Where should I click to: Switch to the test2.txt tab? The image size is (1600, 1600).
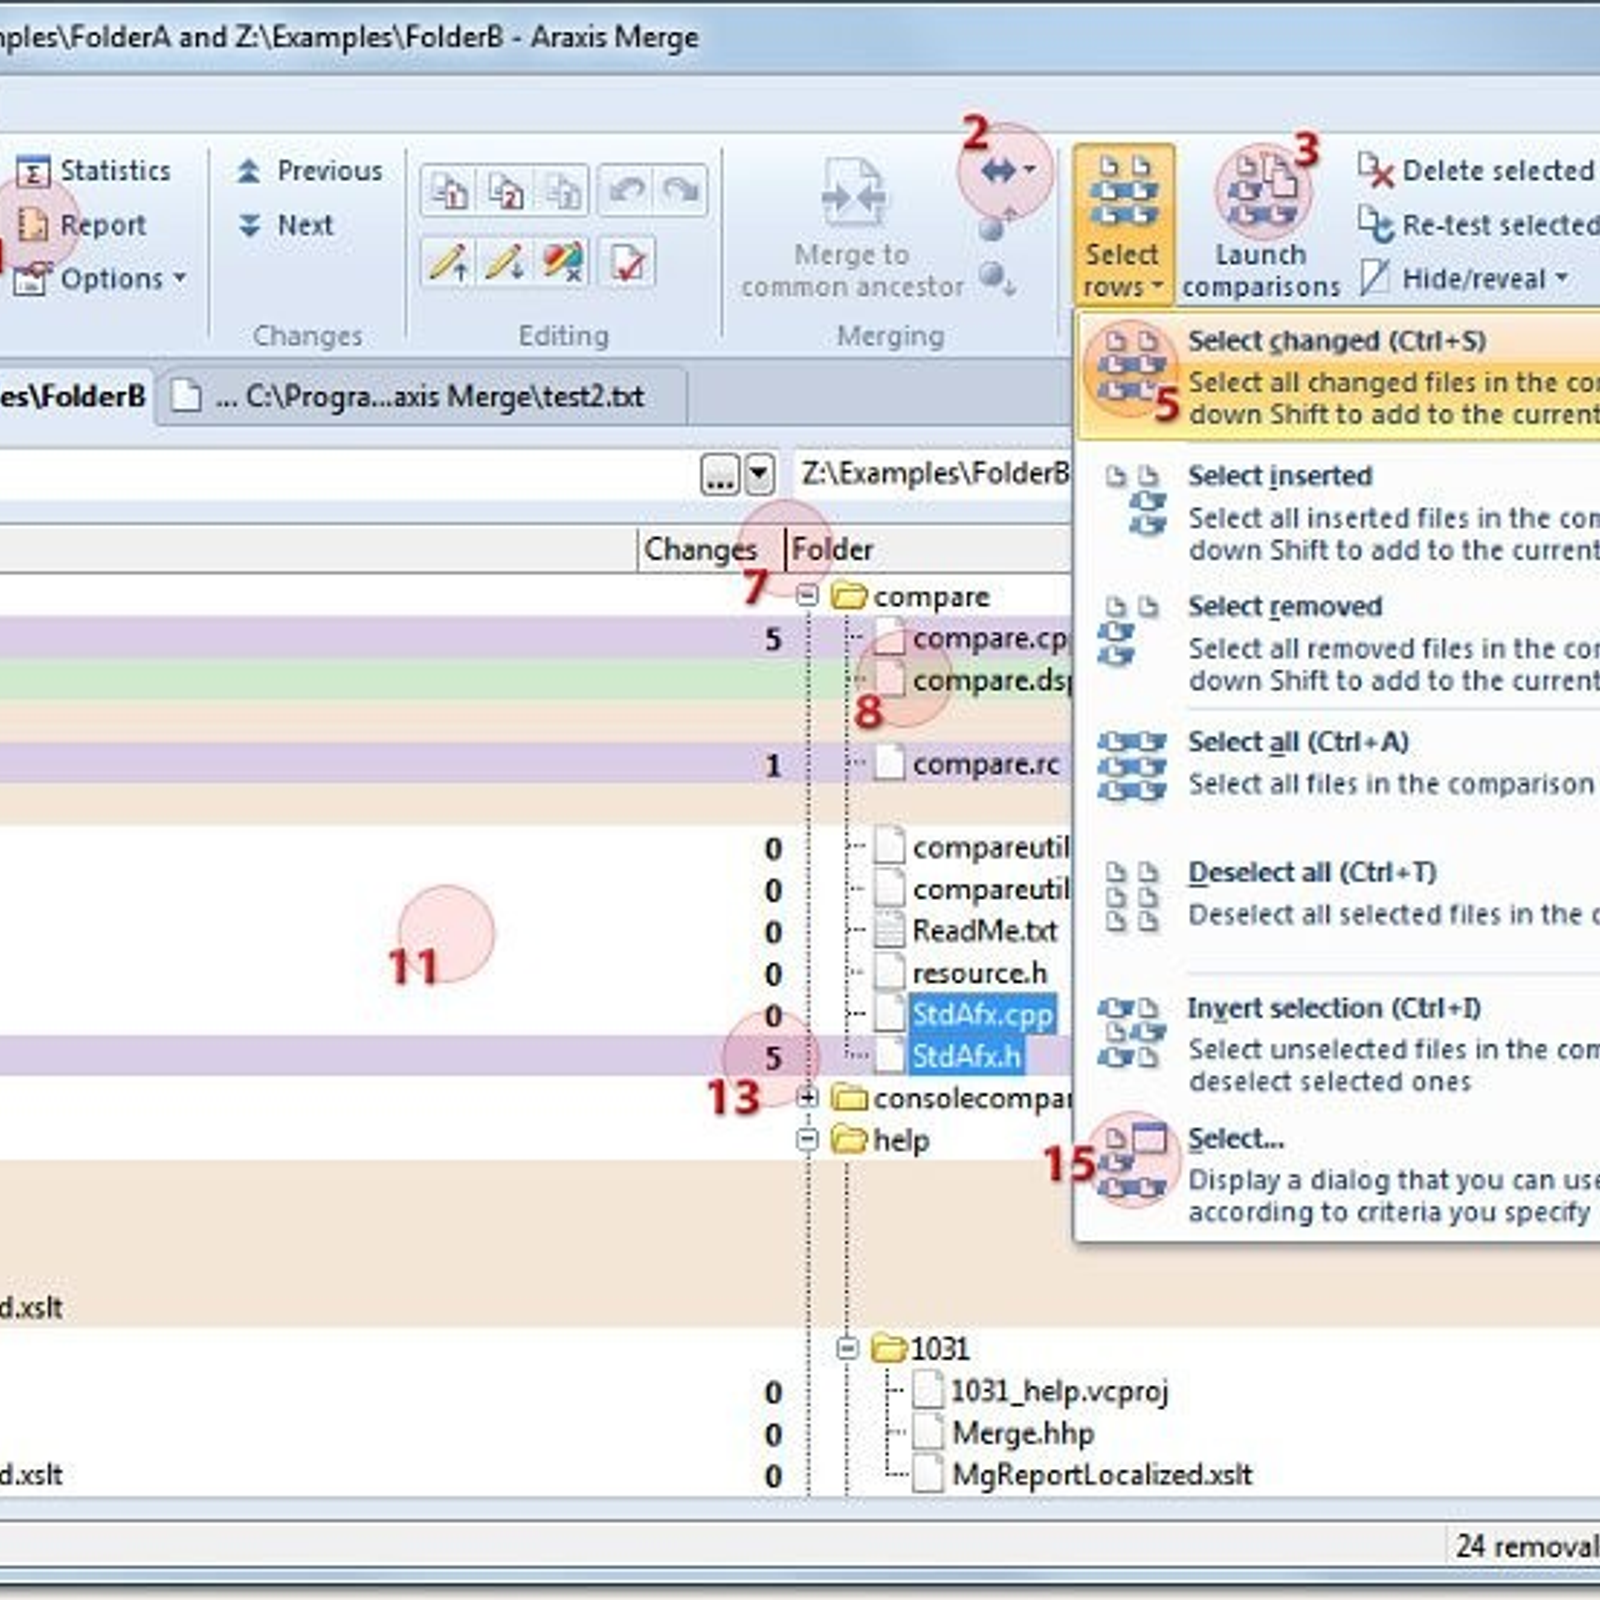[421, 397]
